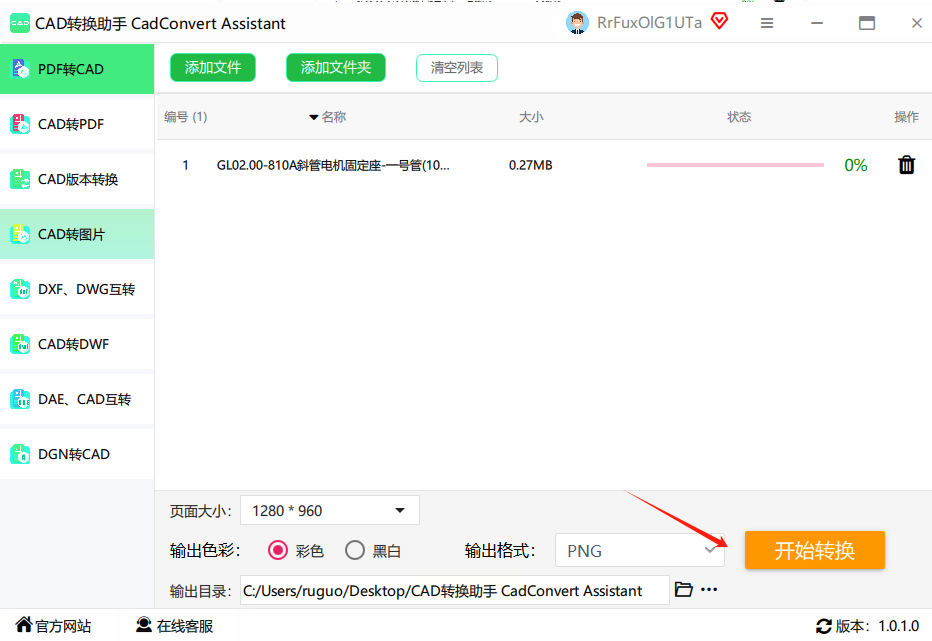Open the 输出格式 PNG dropdown
Viewport: 932px width, 641px height.
pyautogui.click(x=640, y=550)
